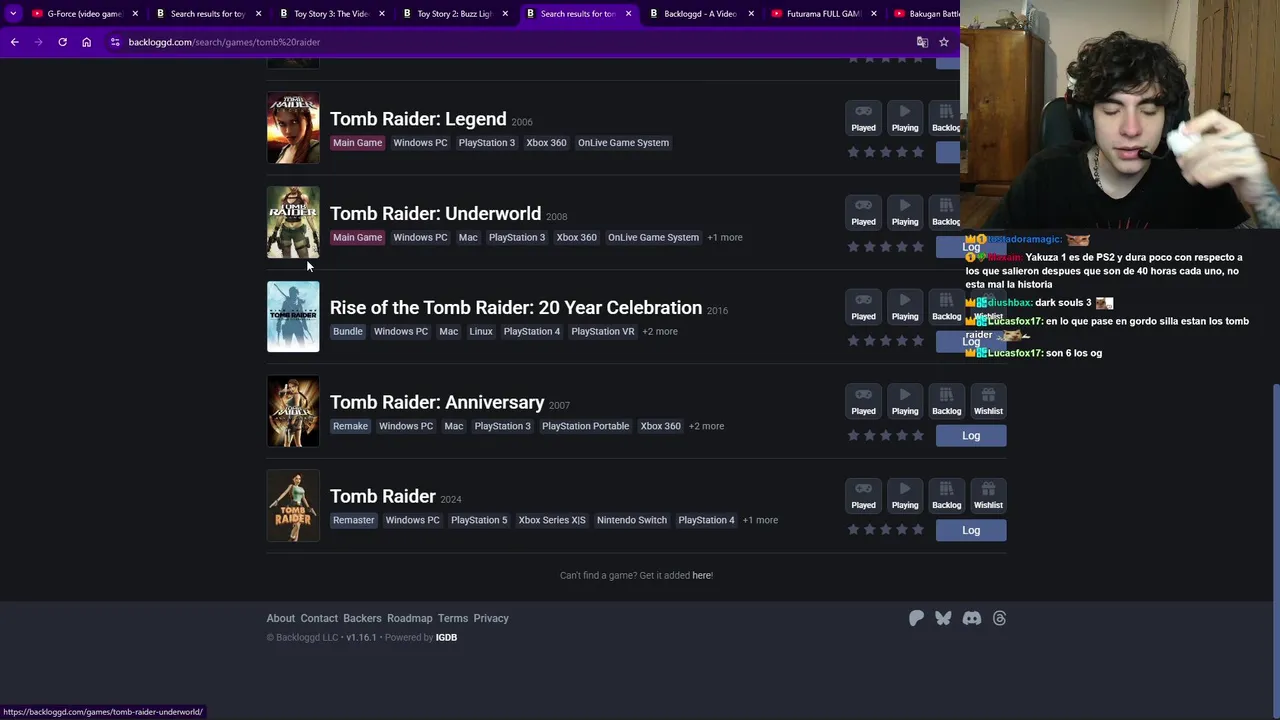1280x720 pixels.
Task: Reload the current page
Action: [62, 42]
